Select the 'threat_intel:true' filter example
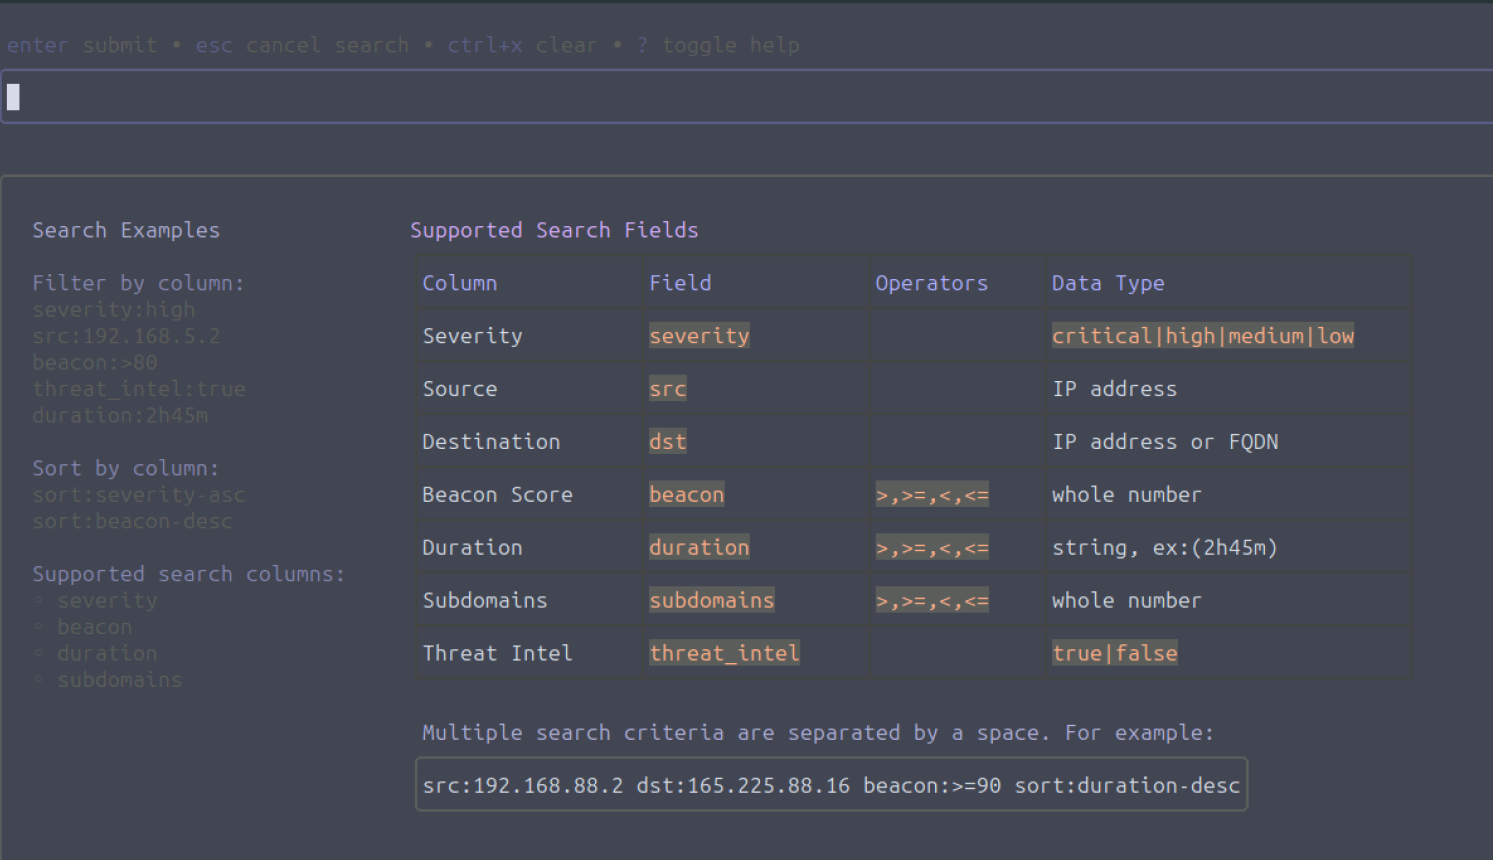Image resolution: width=1493 pixels, height=860 pixels. [x=138, y=389]
